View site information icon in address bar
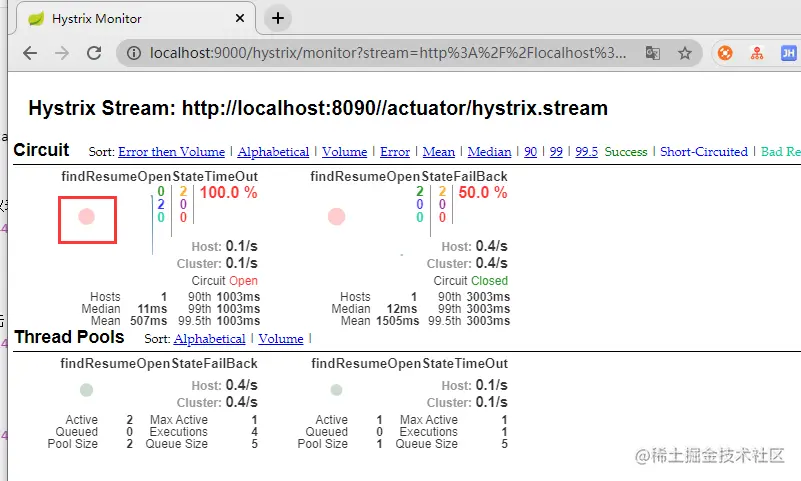This screenshot has height=481, width=801. tap(134, 53)
